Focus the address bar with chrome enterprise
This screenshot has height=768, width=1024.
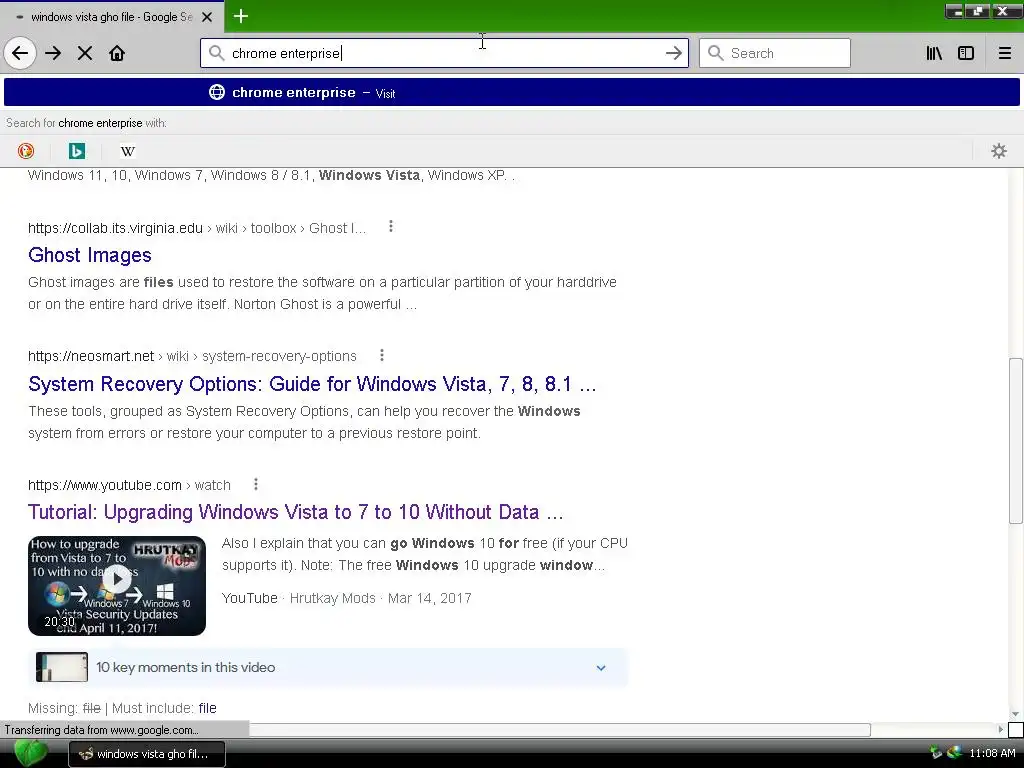[x=444, y=53]
